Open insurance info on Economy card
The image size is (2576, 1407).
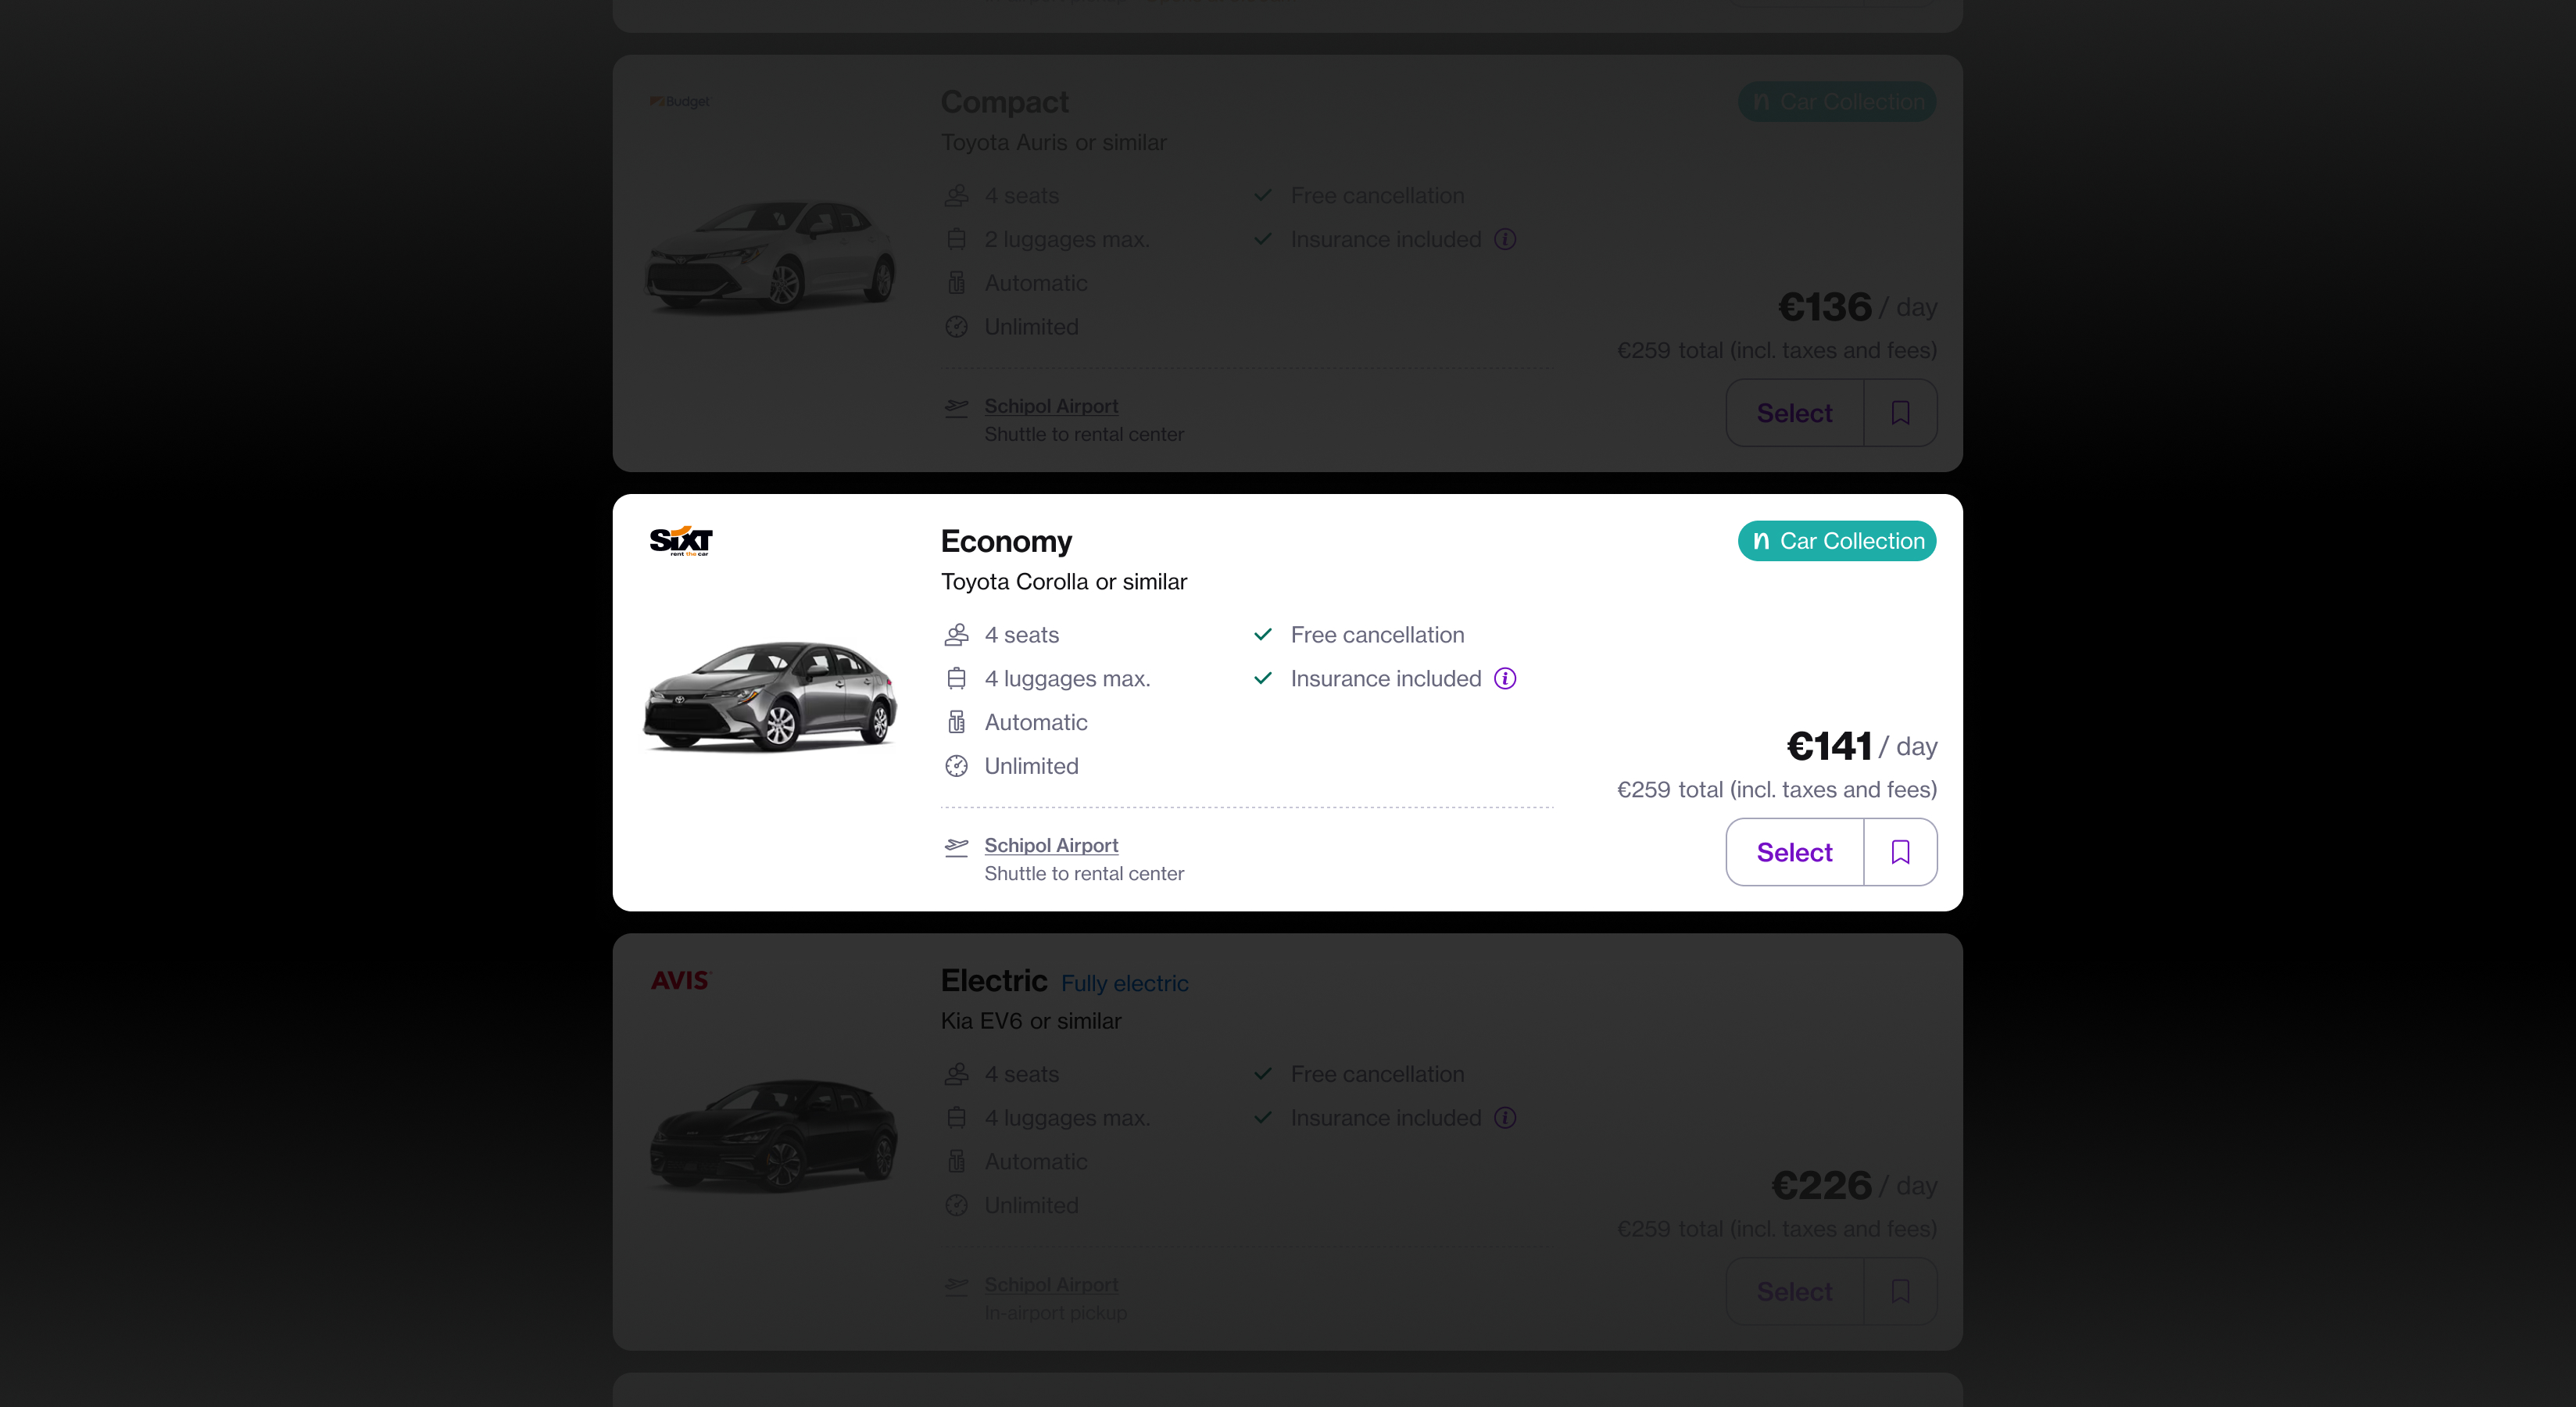(x=1505, y=679)
